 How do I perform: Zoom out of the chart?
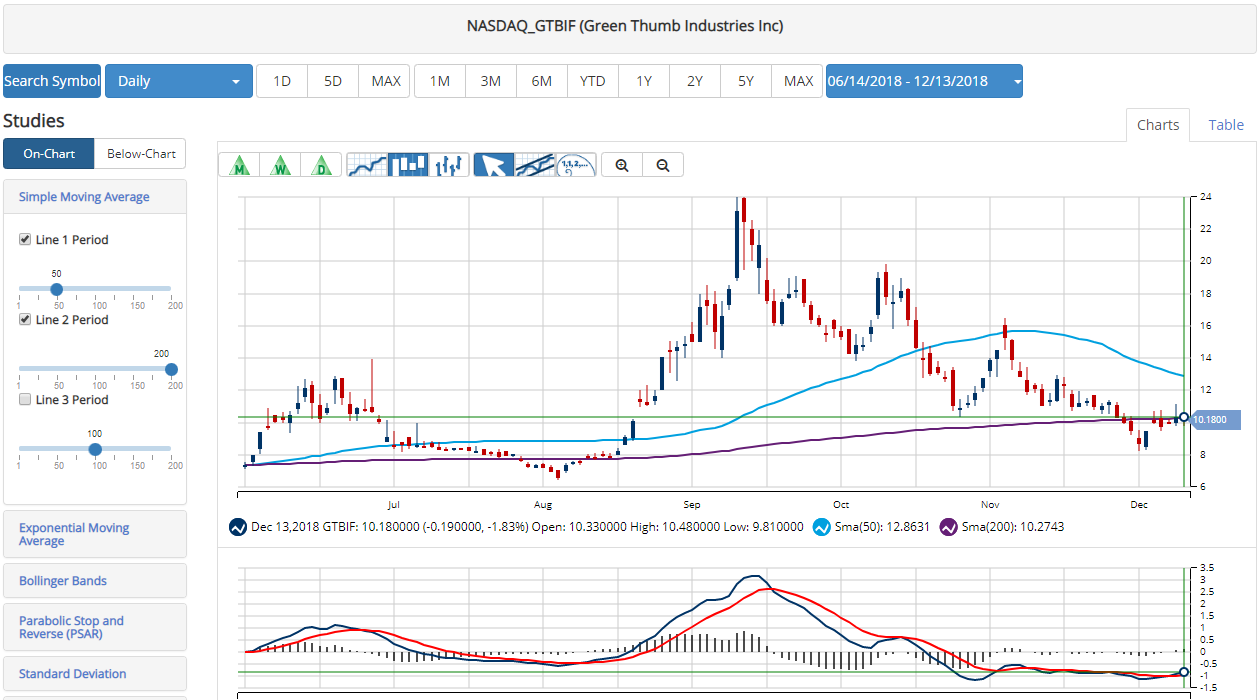click(x=663, y=165)
